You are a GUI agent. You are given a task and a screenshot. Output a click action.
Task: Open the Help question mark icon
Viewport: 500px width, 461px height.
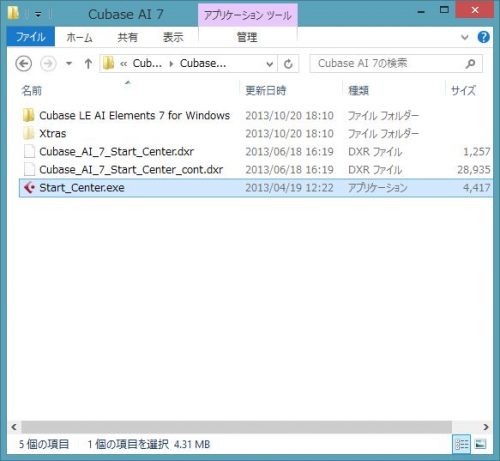tap(483, 37)
